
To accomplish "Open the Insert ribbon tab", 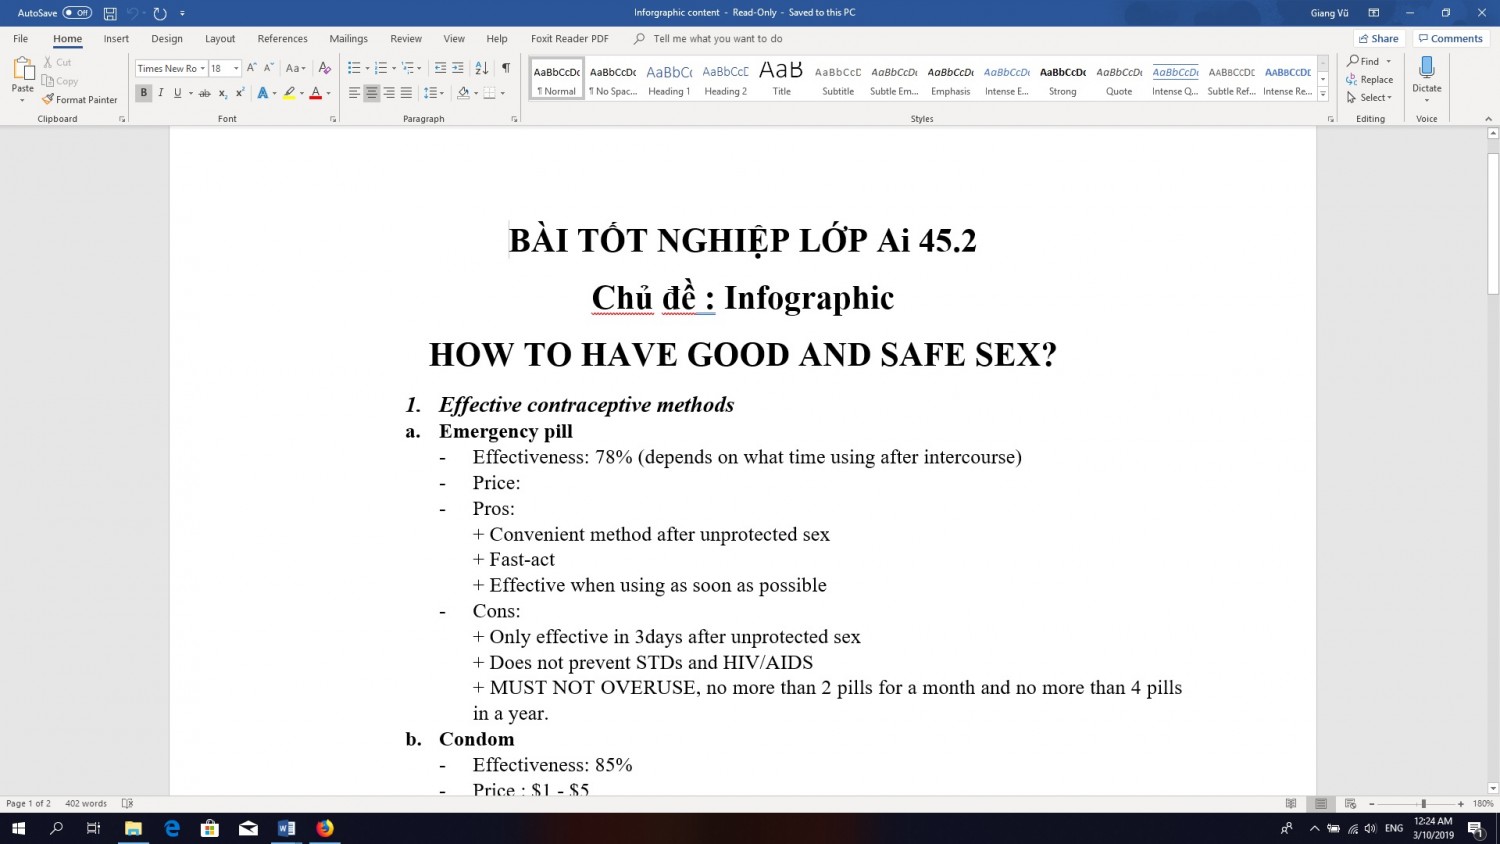I will point(116,39).
